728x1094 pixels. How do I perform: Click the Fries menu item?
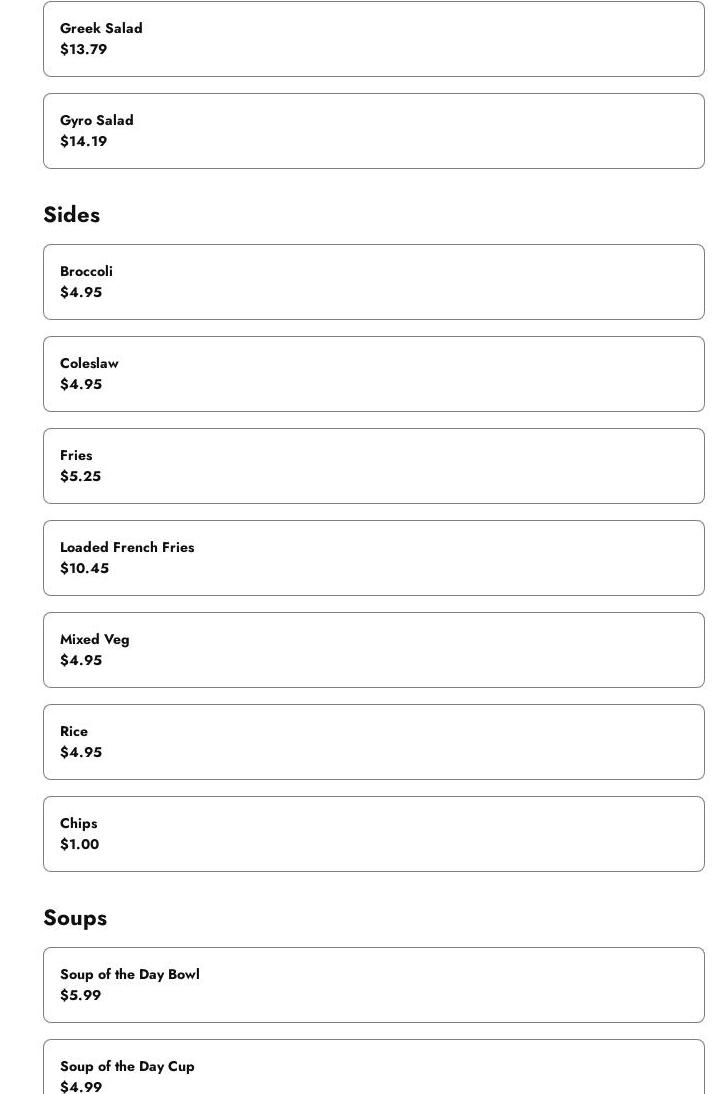click(x=373, y=466)
